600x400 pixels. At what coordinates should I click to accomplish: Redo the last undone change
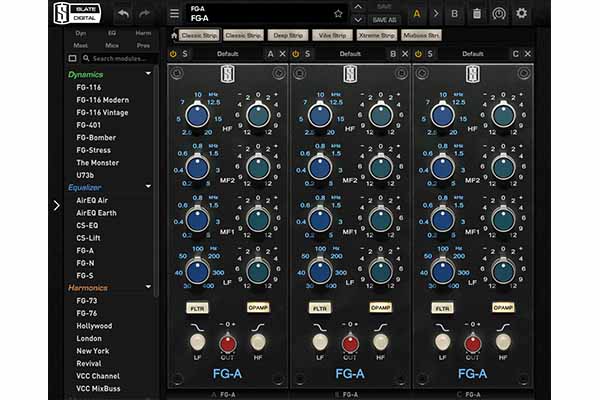click(144, 14)
